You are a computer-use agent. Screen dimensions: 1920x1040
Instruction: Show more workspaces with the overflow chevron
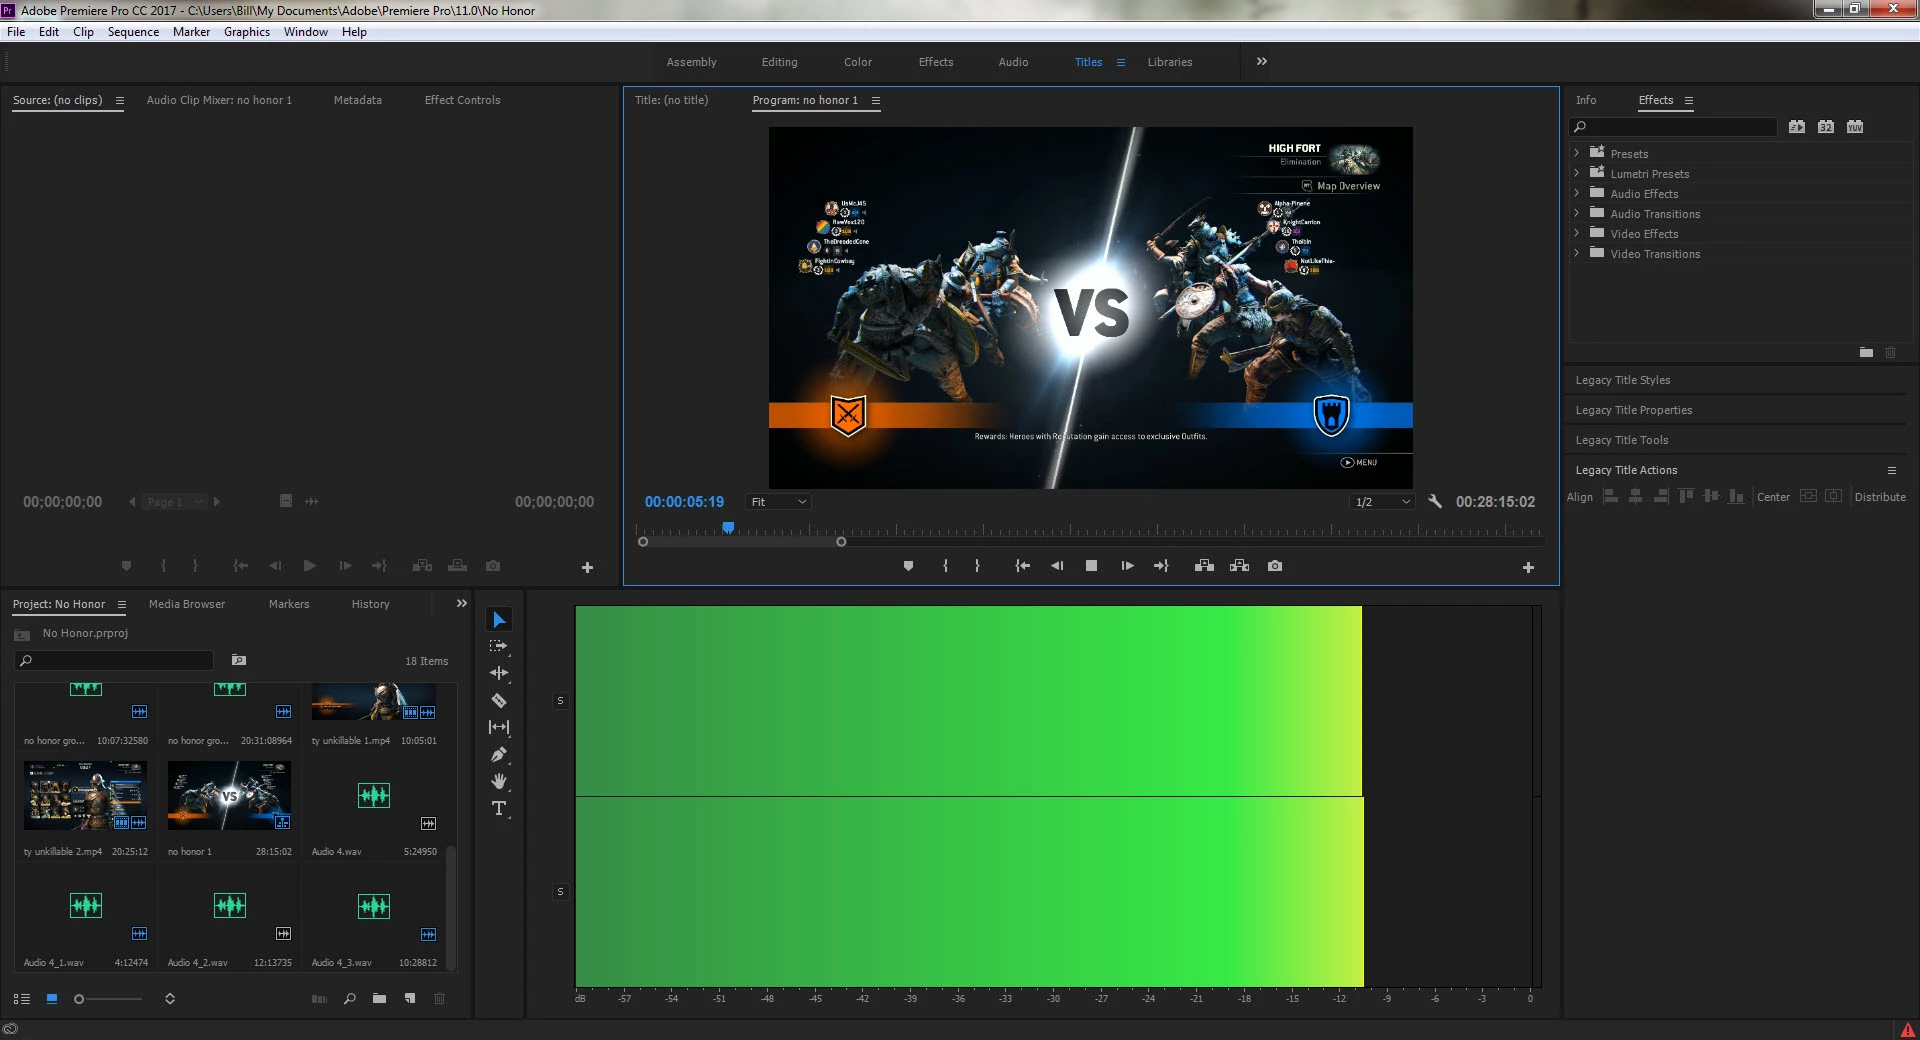(x=1262, y=61)
